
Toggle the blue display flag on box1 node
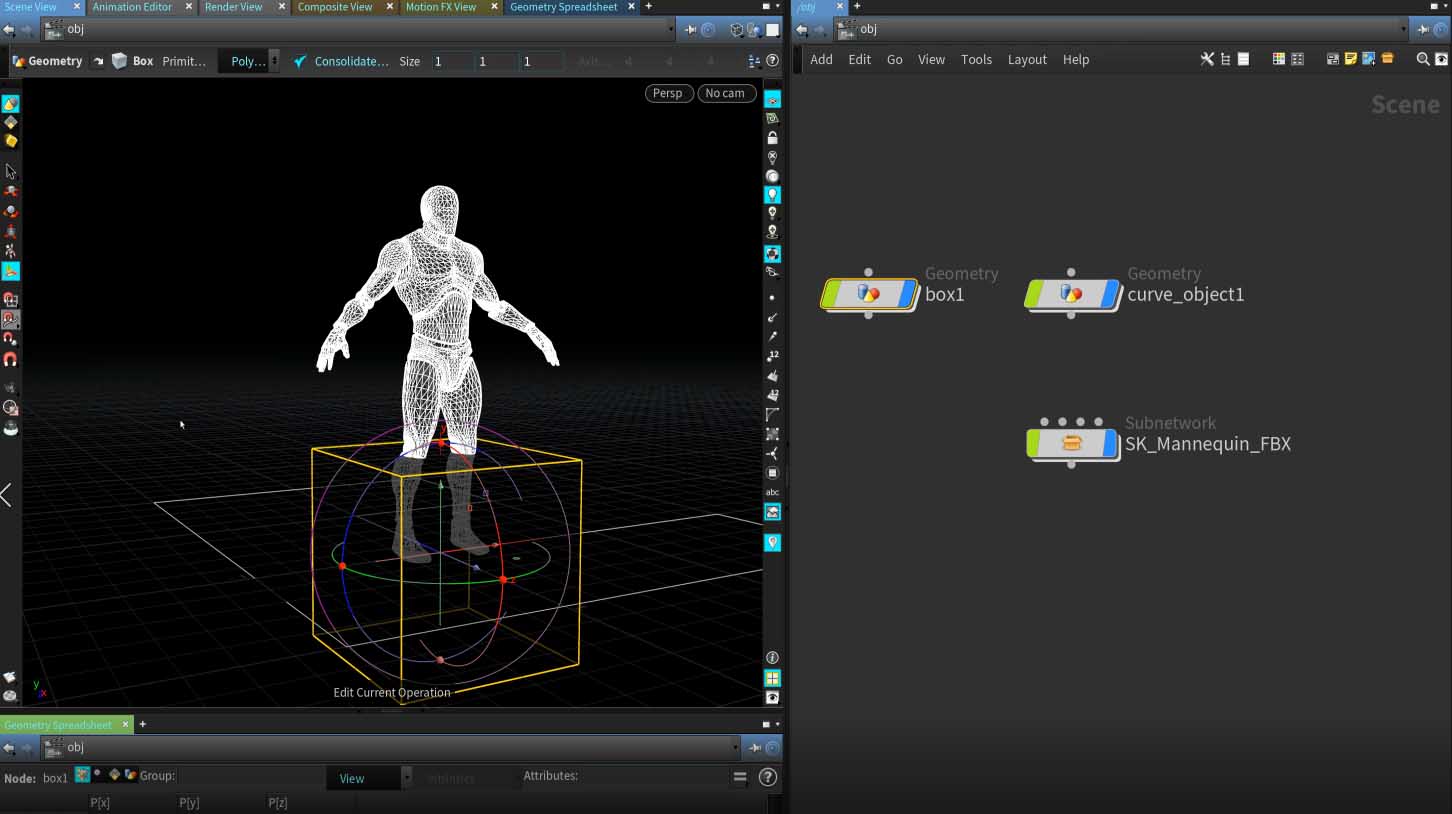(906, 294)
